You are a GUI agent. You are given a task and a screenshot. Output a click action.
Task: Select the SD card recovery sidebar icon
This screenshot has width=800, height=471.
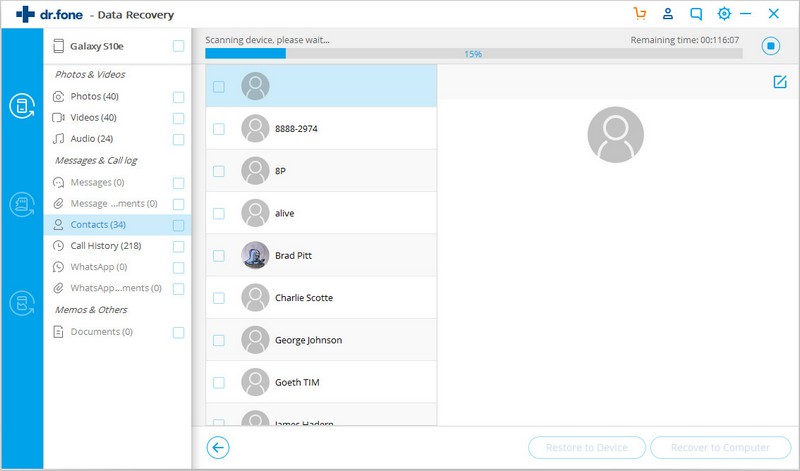point(22,204)
